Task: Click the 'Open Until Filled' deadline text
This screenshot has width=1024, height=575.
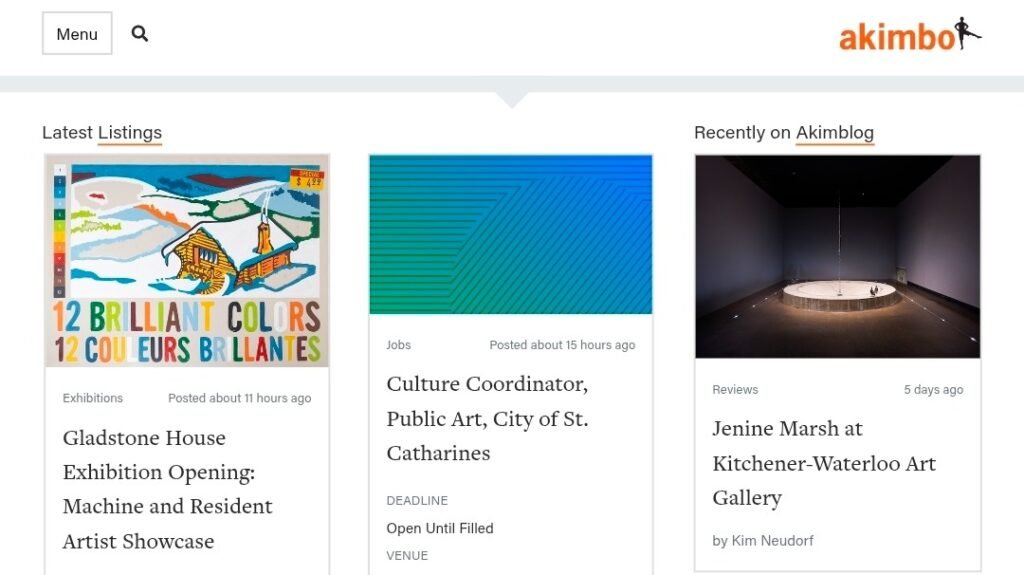Action: (440, 528)
